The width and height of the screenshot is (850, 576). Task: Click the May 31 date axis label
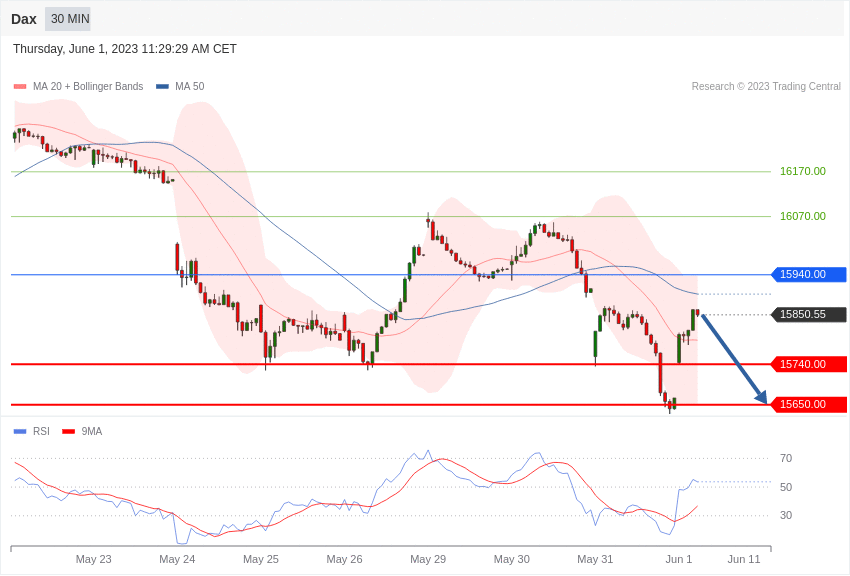coord(595,559)
